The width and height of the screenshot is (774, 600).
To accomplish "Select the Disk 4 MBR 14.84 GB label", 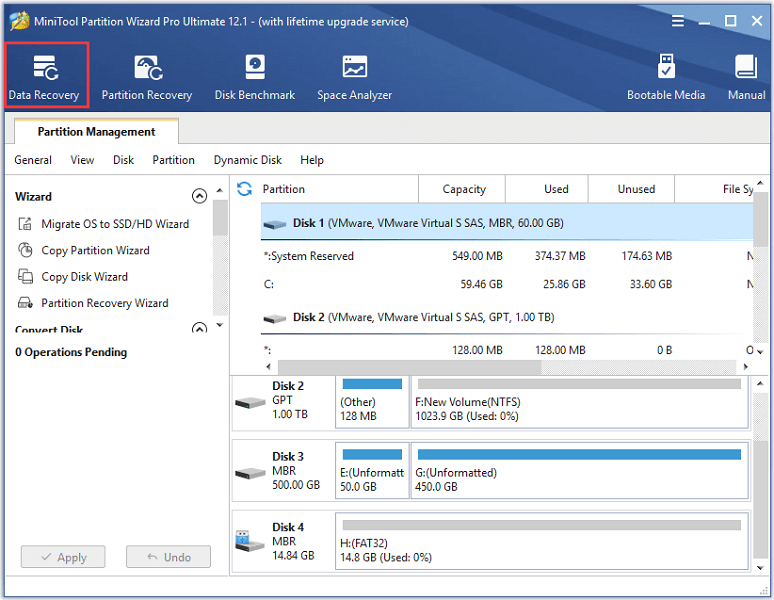I will pos(293,541).
